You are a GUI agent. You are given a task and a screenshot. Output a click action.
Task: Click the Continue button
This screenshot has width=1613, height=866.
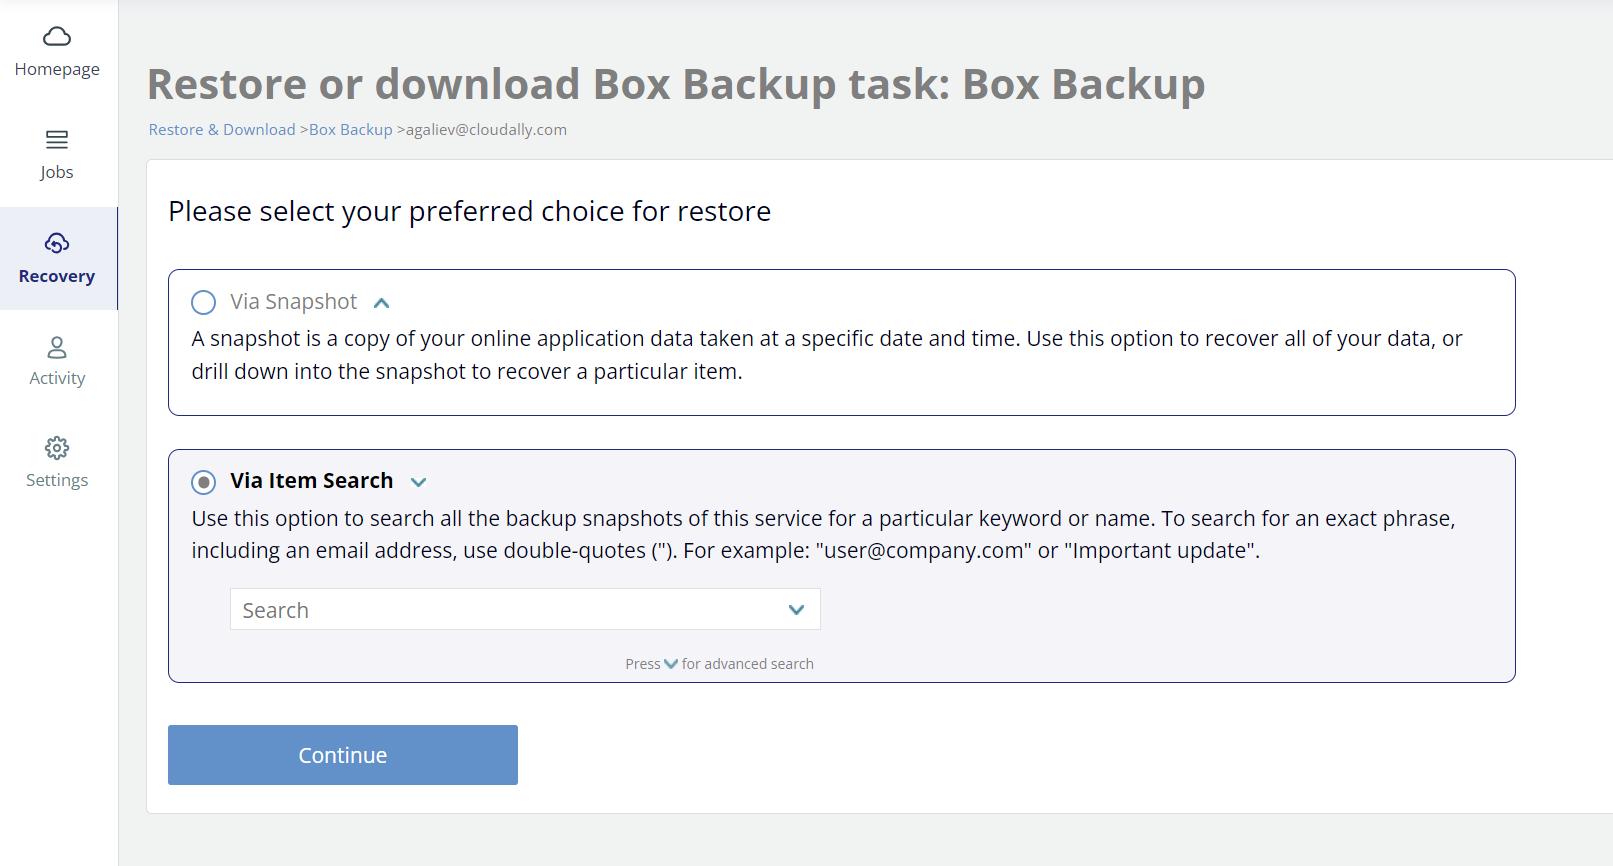point(343,755)
